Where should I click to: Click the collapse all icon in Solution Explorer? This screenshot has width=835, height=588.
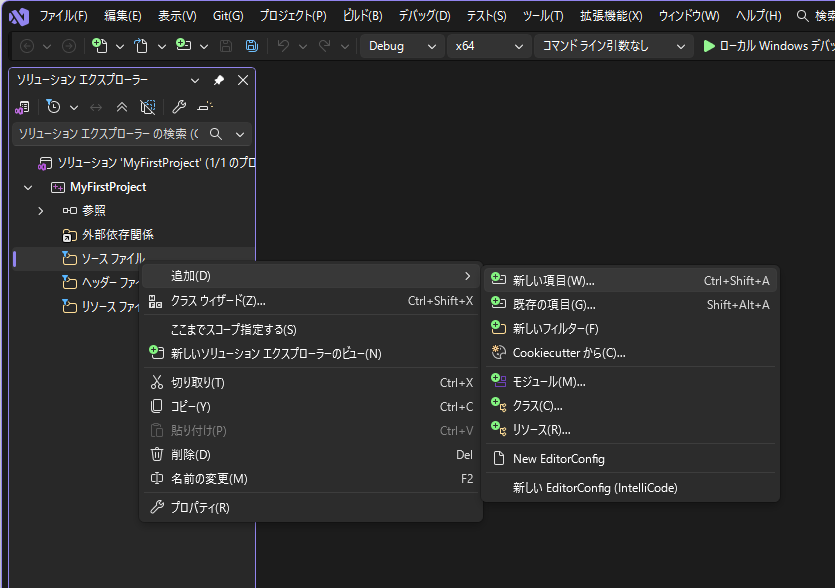pyautogui.click(x=122, y=107)
